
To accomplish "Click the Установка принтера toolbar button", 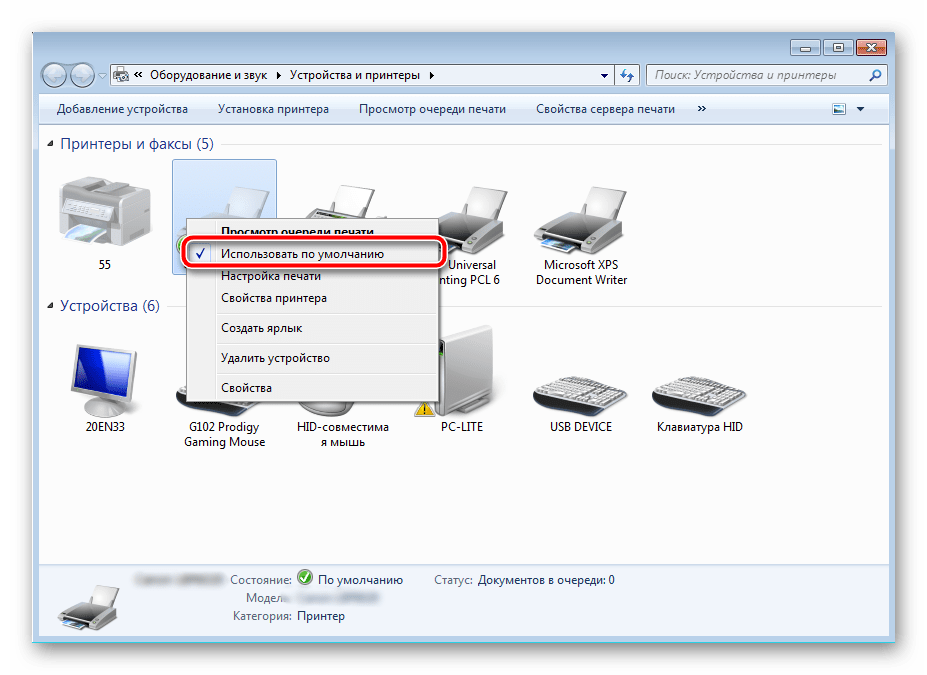I will pyautogui.click(x=273, y=109).
